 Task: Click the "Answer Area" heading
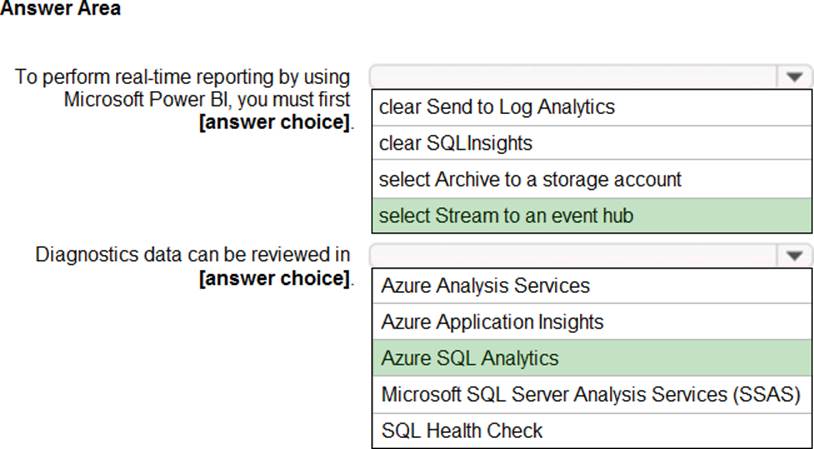(x=60, y=9)
